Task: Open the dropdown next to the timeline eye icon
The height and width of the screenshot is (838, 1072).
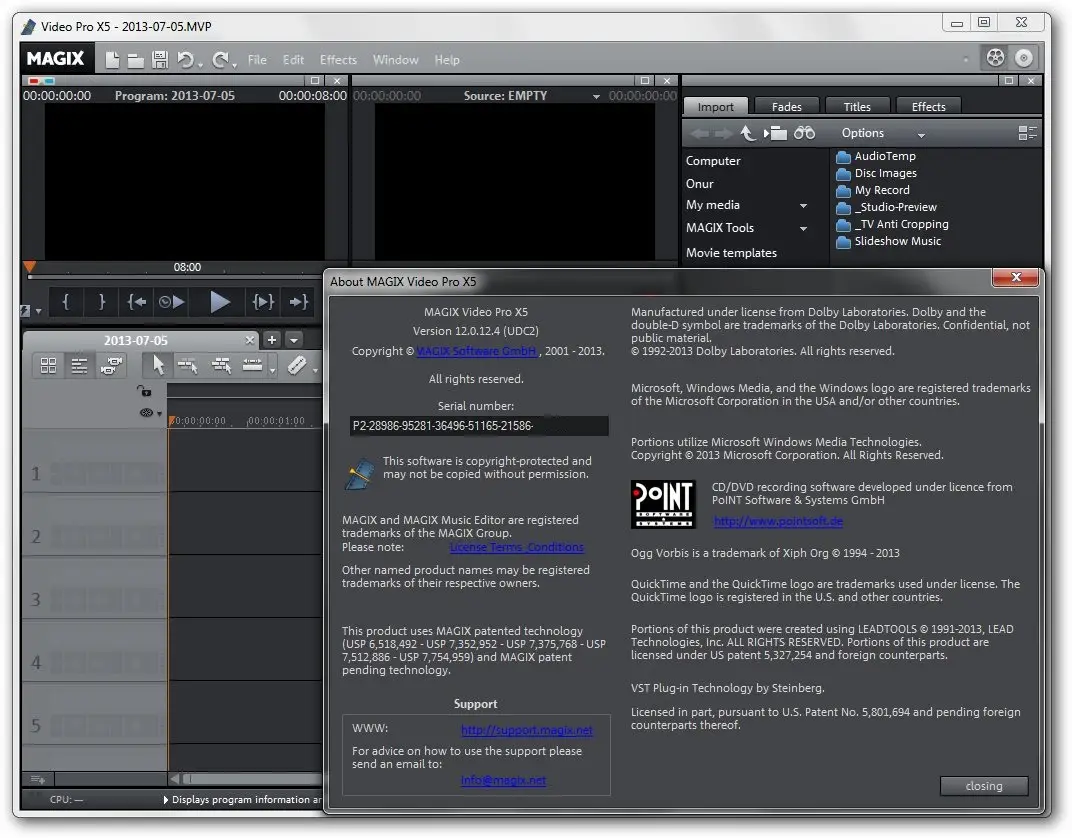Action: click(x=159, y=414)
